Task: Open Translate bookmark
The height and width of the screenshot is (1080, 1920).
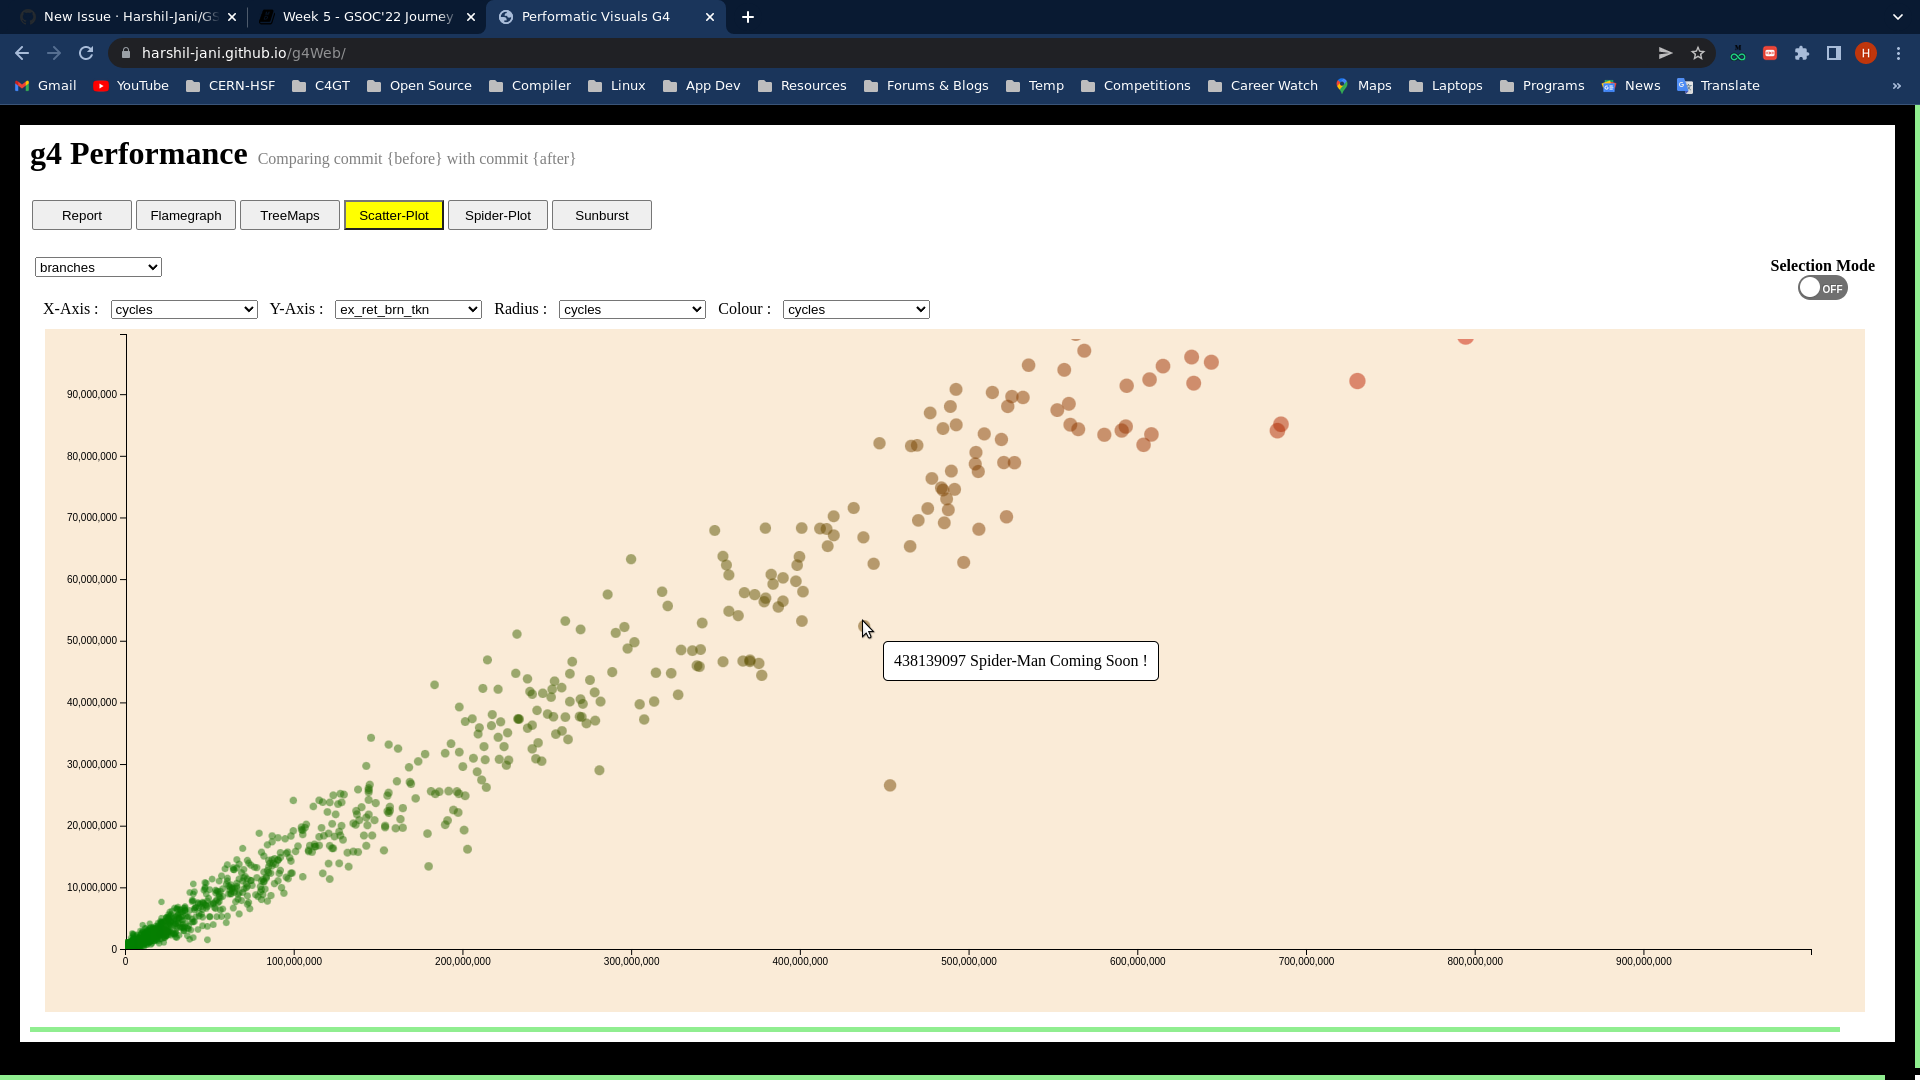Action: [x=1718, y=86]
